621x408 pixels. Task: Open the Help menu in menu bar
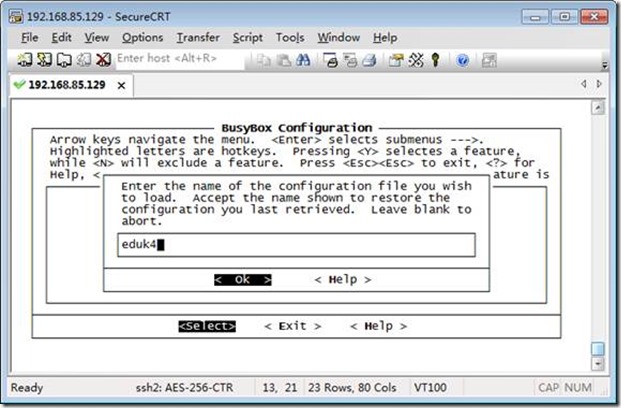point(385,38)
